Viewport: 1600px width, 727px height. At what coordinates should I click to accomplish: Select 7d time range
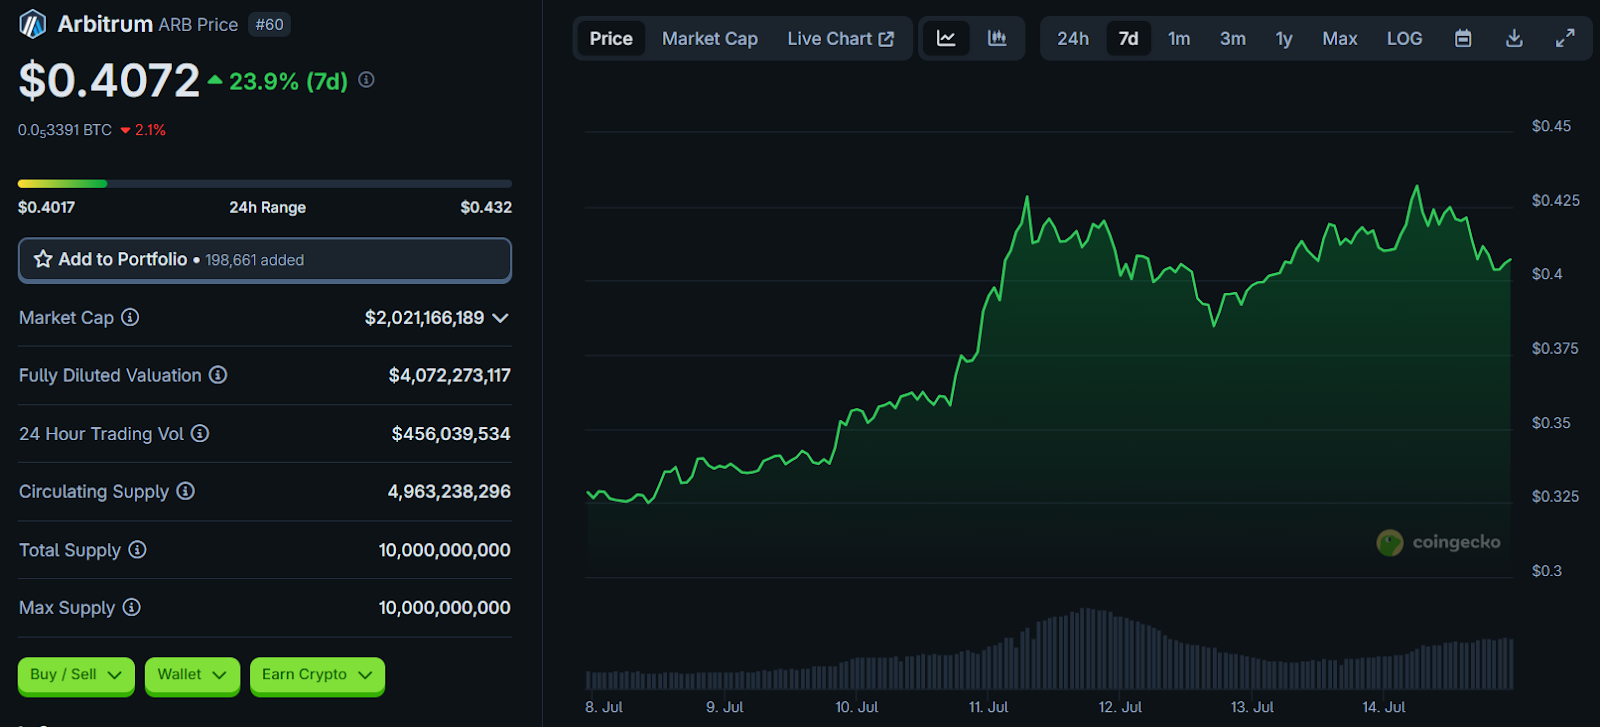1128,38
